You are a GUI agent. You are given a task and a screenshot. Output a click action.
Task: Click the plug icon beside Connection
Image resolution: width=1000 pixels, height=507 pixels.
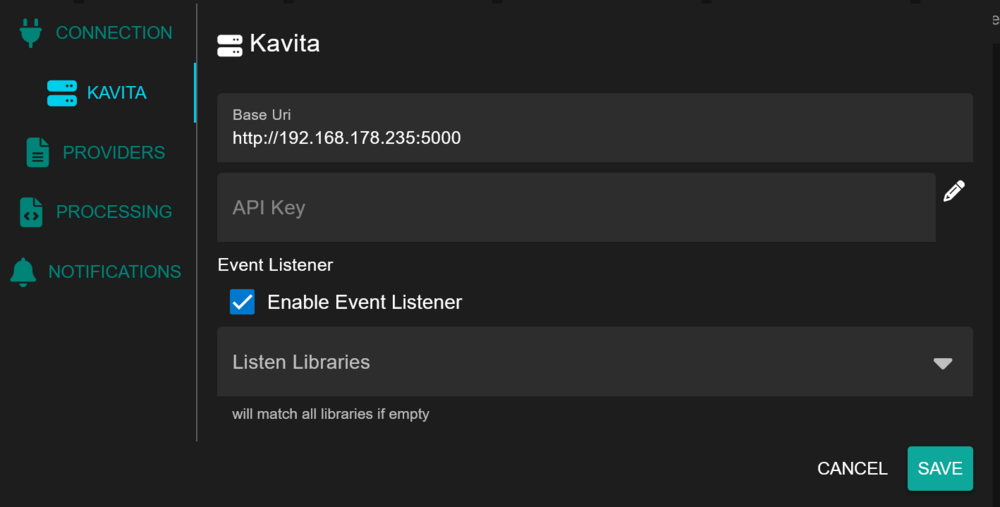click(x=31, y=33)
